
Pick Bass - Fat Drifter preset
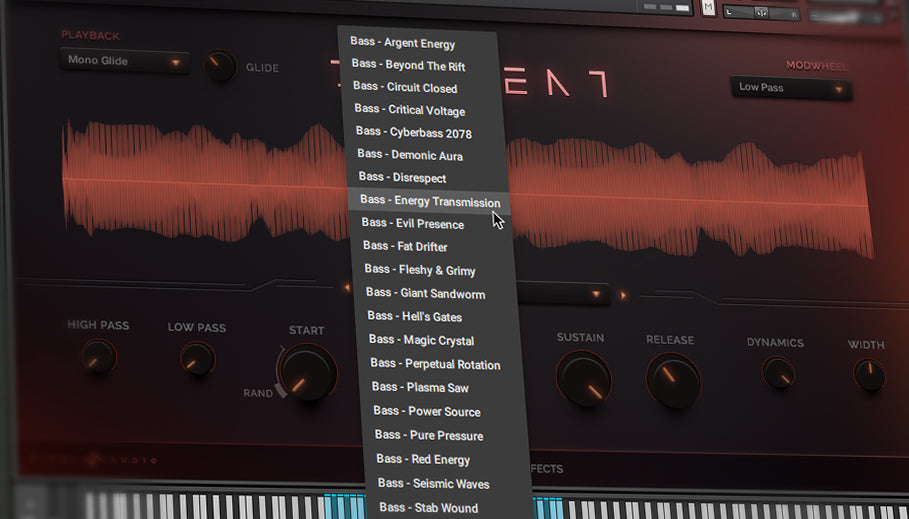click(405, 246)
